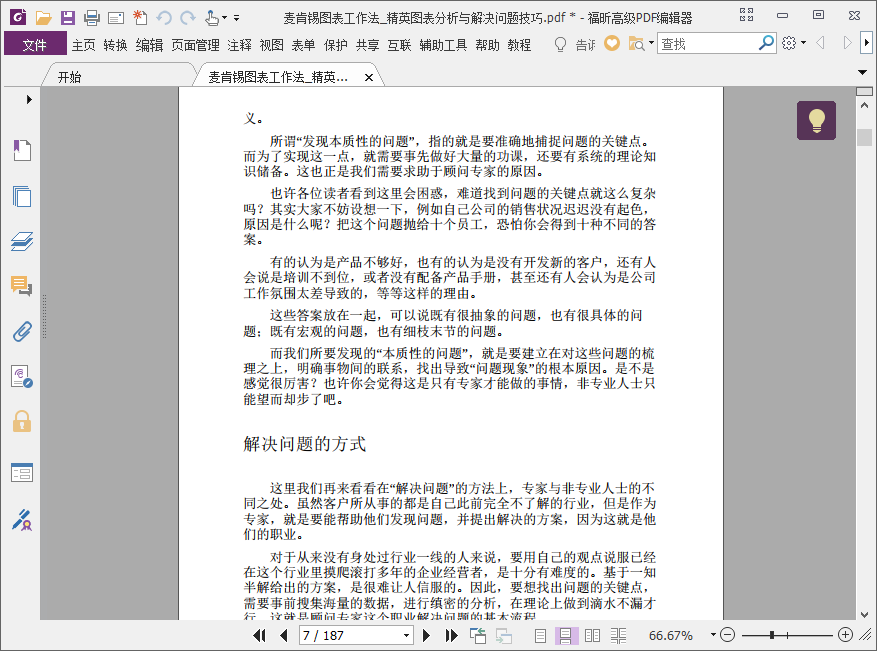This screenshot has width=877, height=651.
Task: Open the tab list dropdown arrow
Action: [862, 72]
